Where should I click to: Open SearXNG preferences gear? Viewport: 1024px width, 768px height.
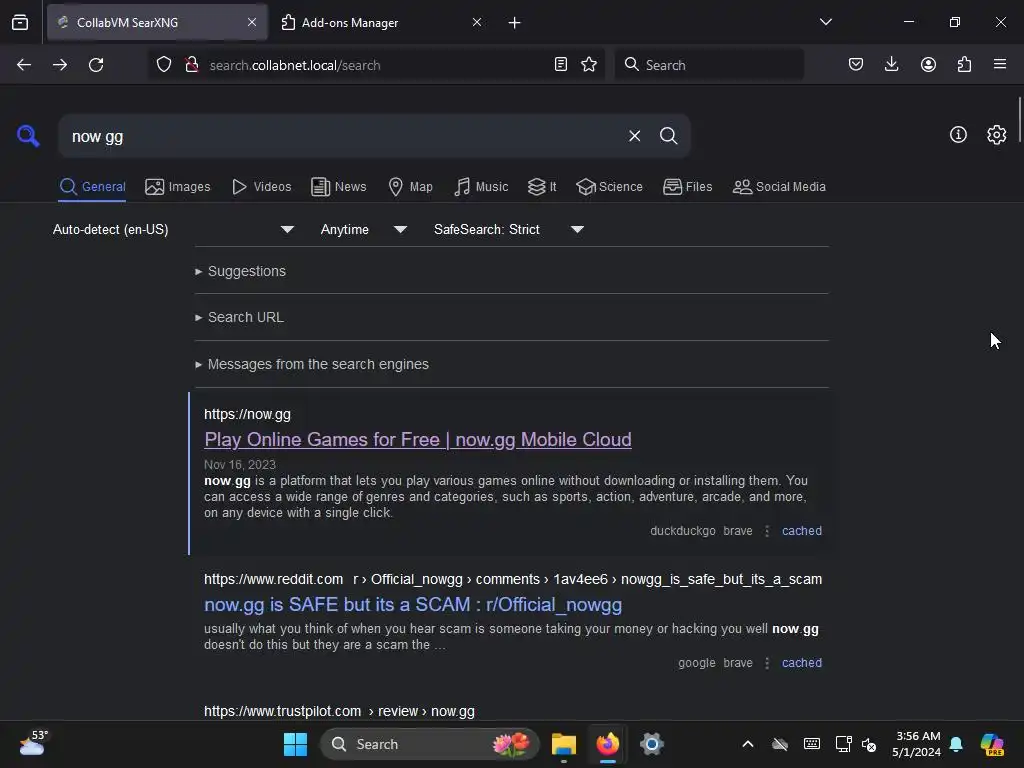[x=997, y=135]
